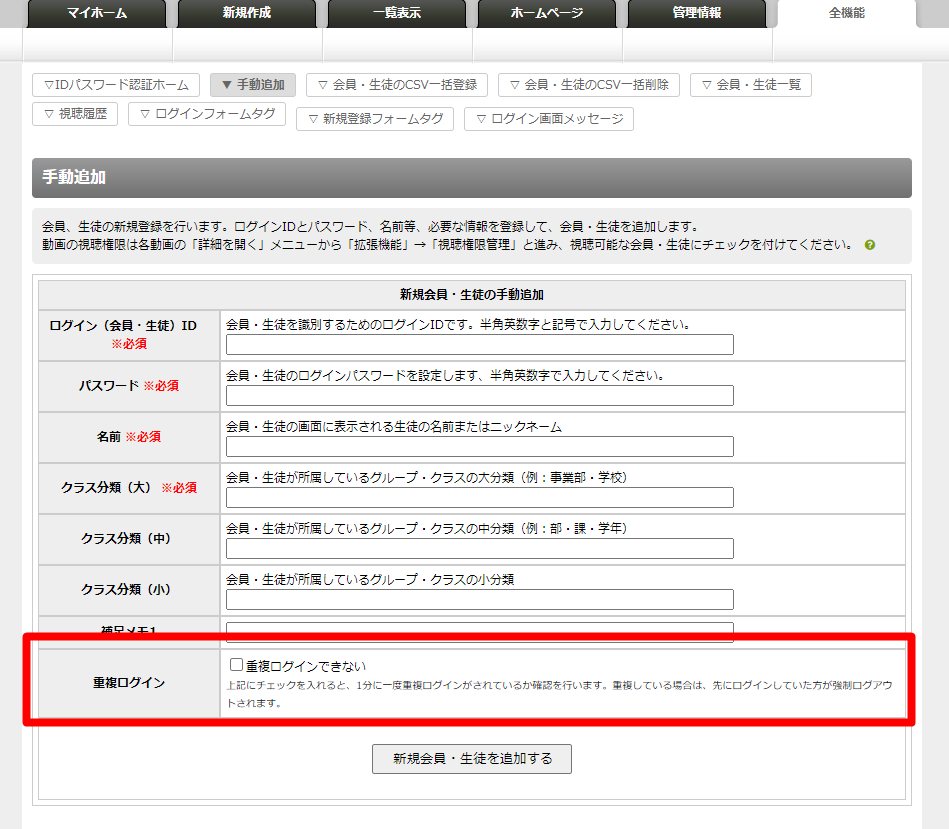Click the green help question mark icon
The image size is (949, 829).
click(x=870, y=245)
